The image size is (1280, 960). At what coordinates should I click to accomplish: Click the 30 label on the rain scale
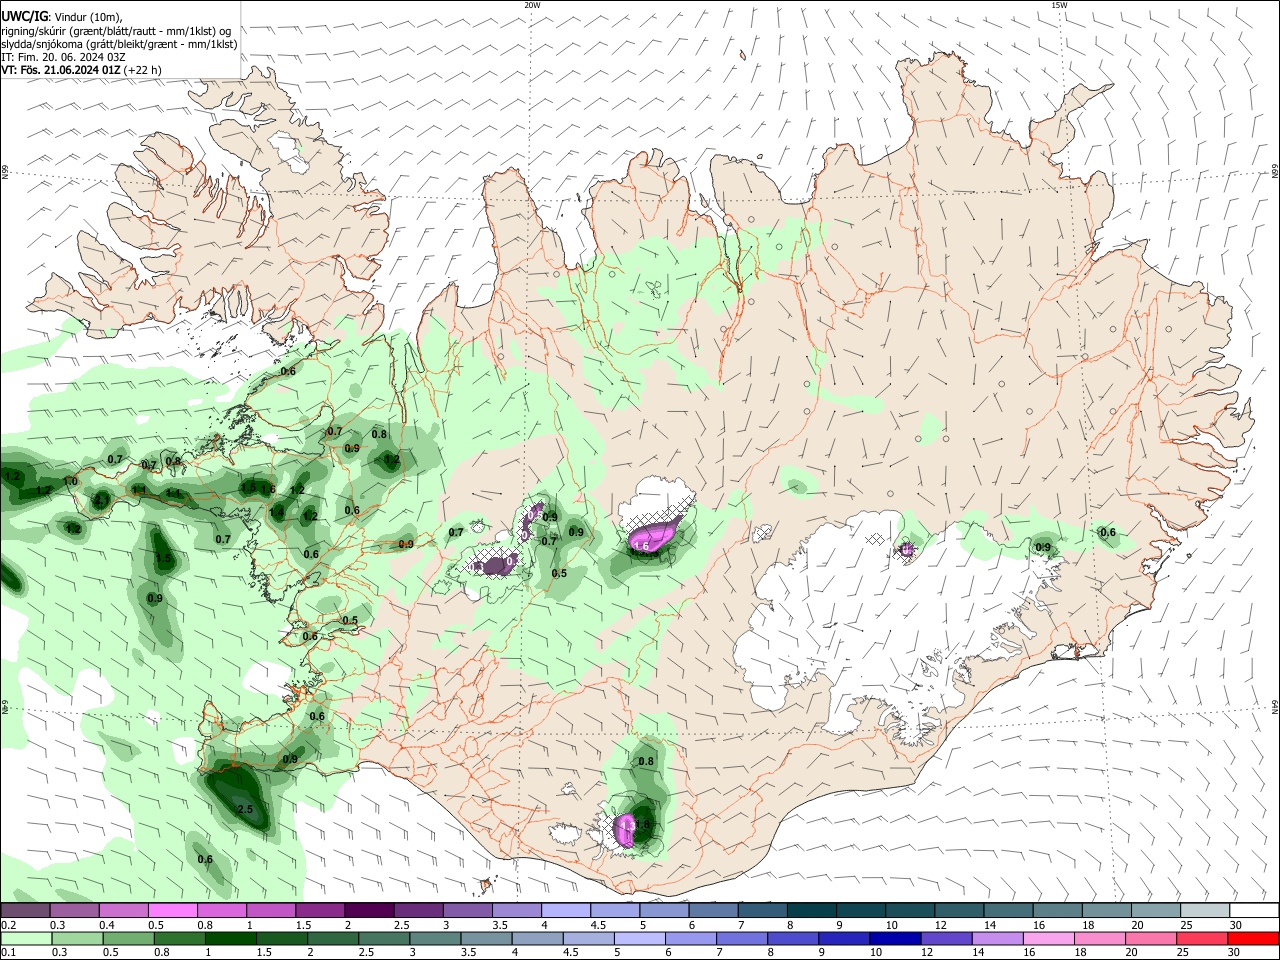[1236, 953]
